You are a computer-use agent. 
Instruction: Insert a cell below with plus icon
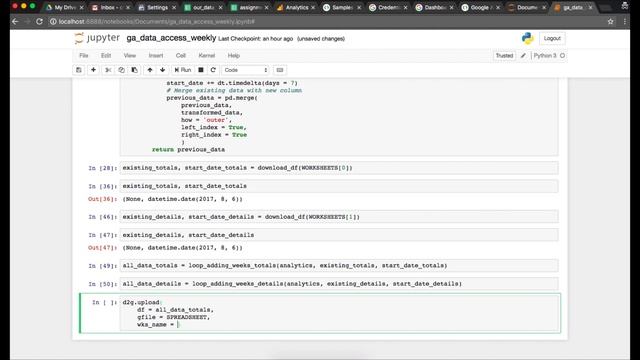93,70
